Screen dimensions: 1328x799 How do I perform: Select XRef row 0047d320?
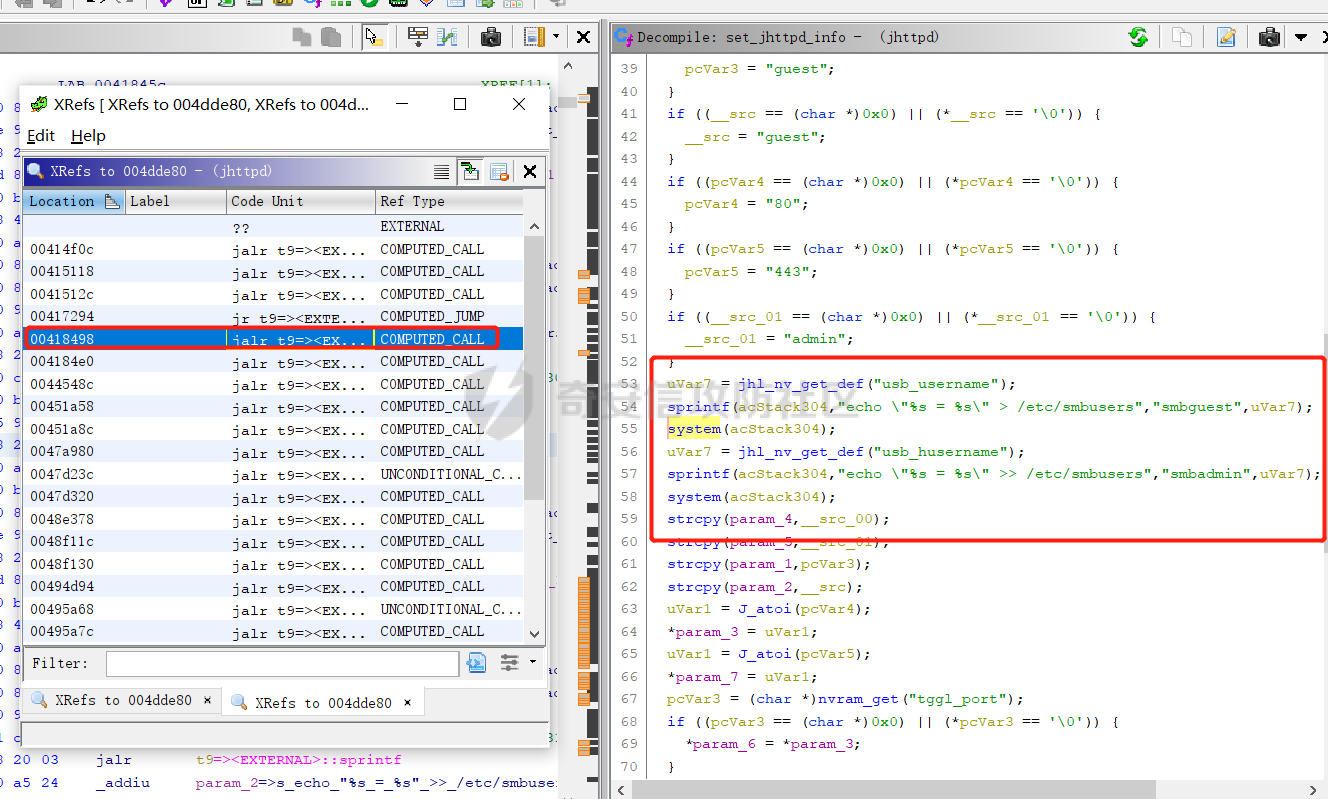274,497
